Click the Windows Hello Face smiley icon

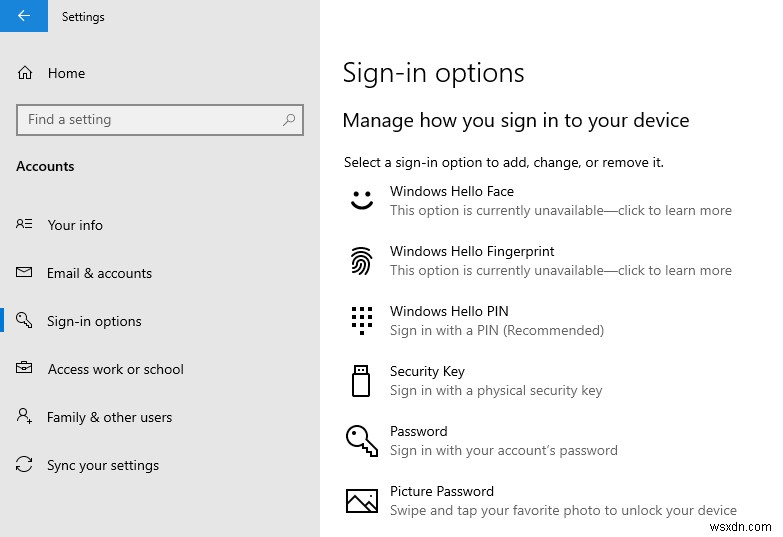point(362,200)
